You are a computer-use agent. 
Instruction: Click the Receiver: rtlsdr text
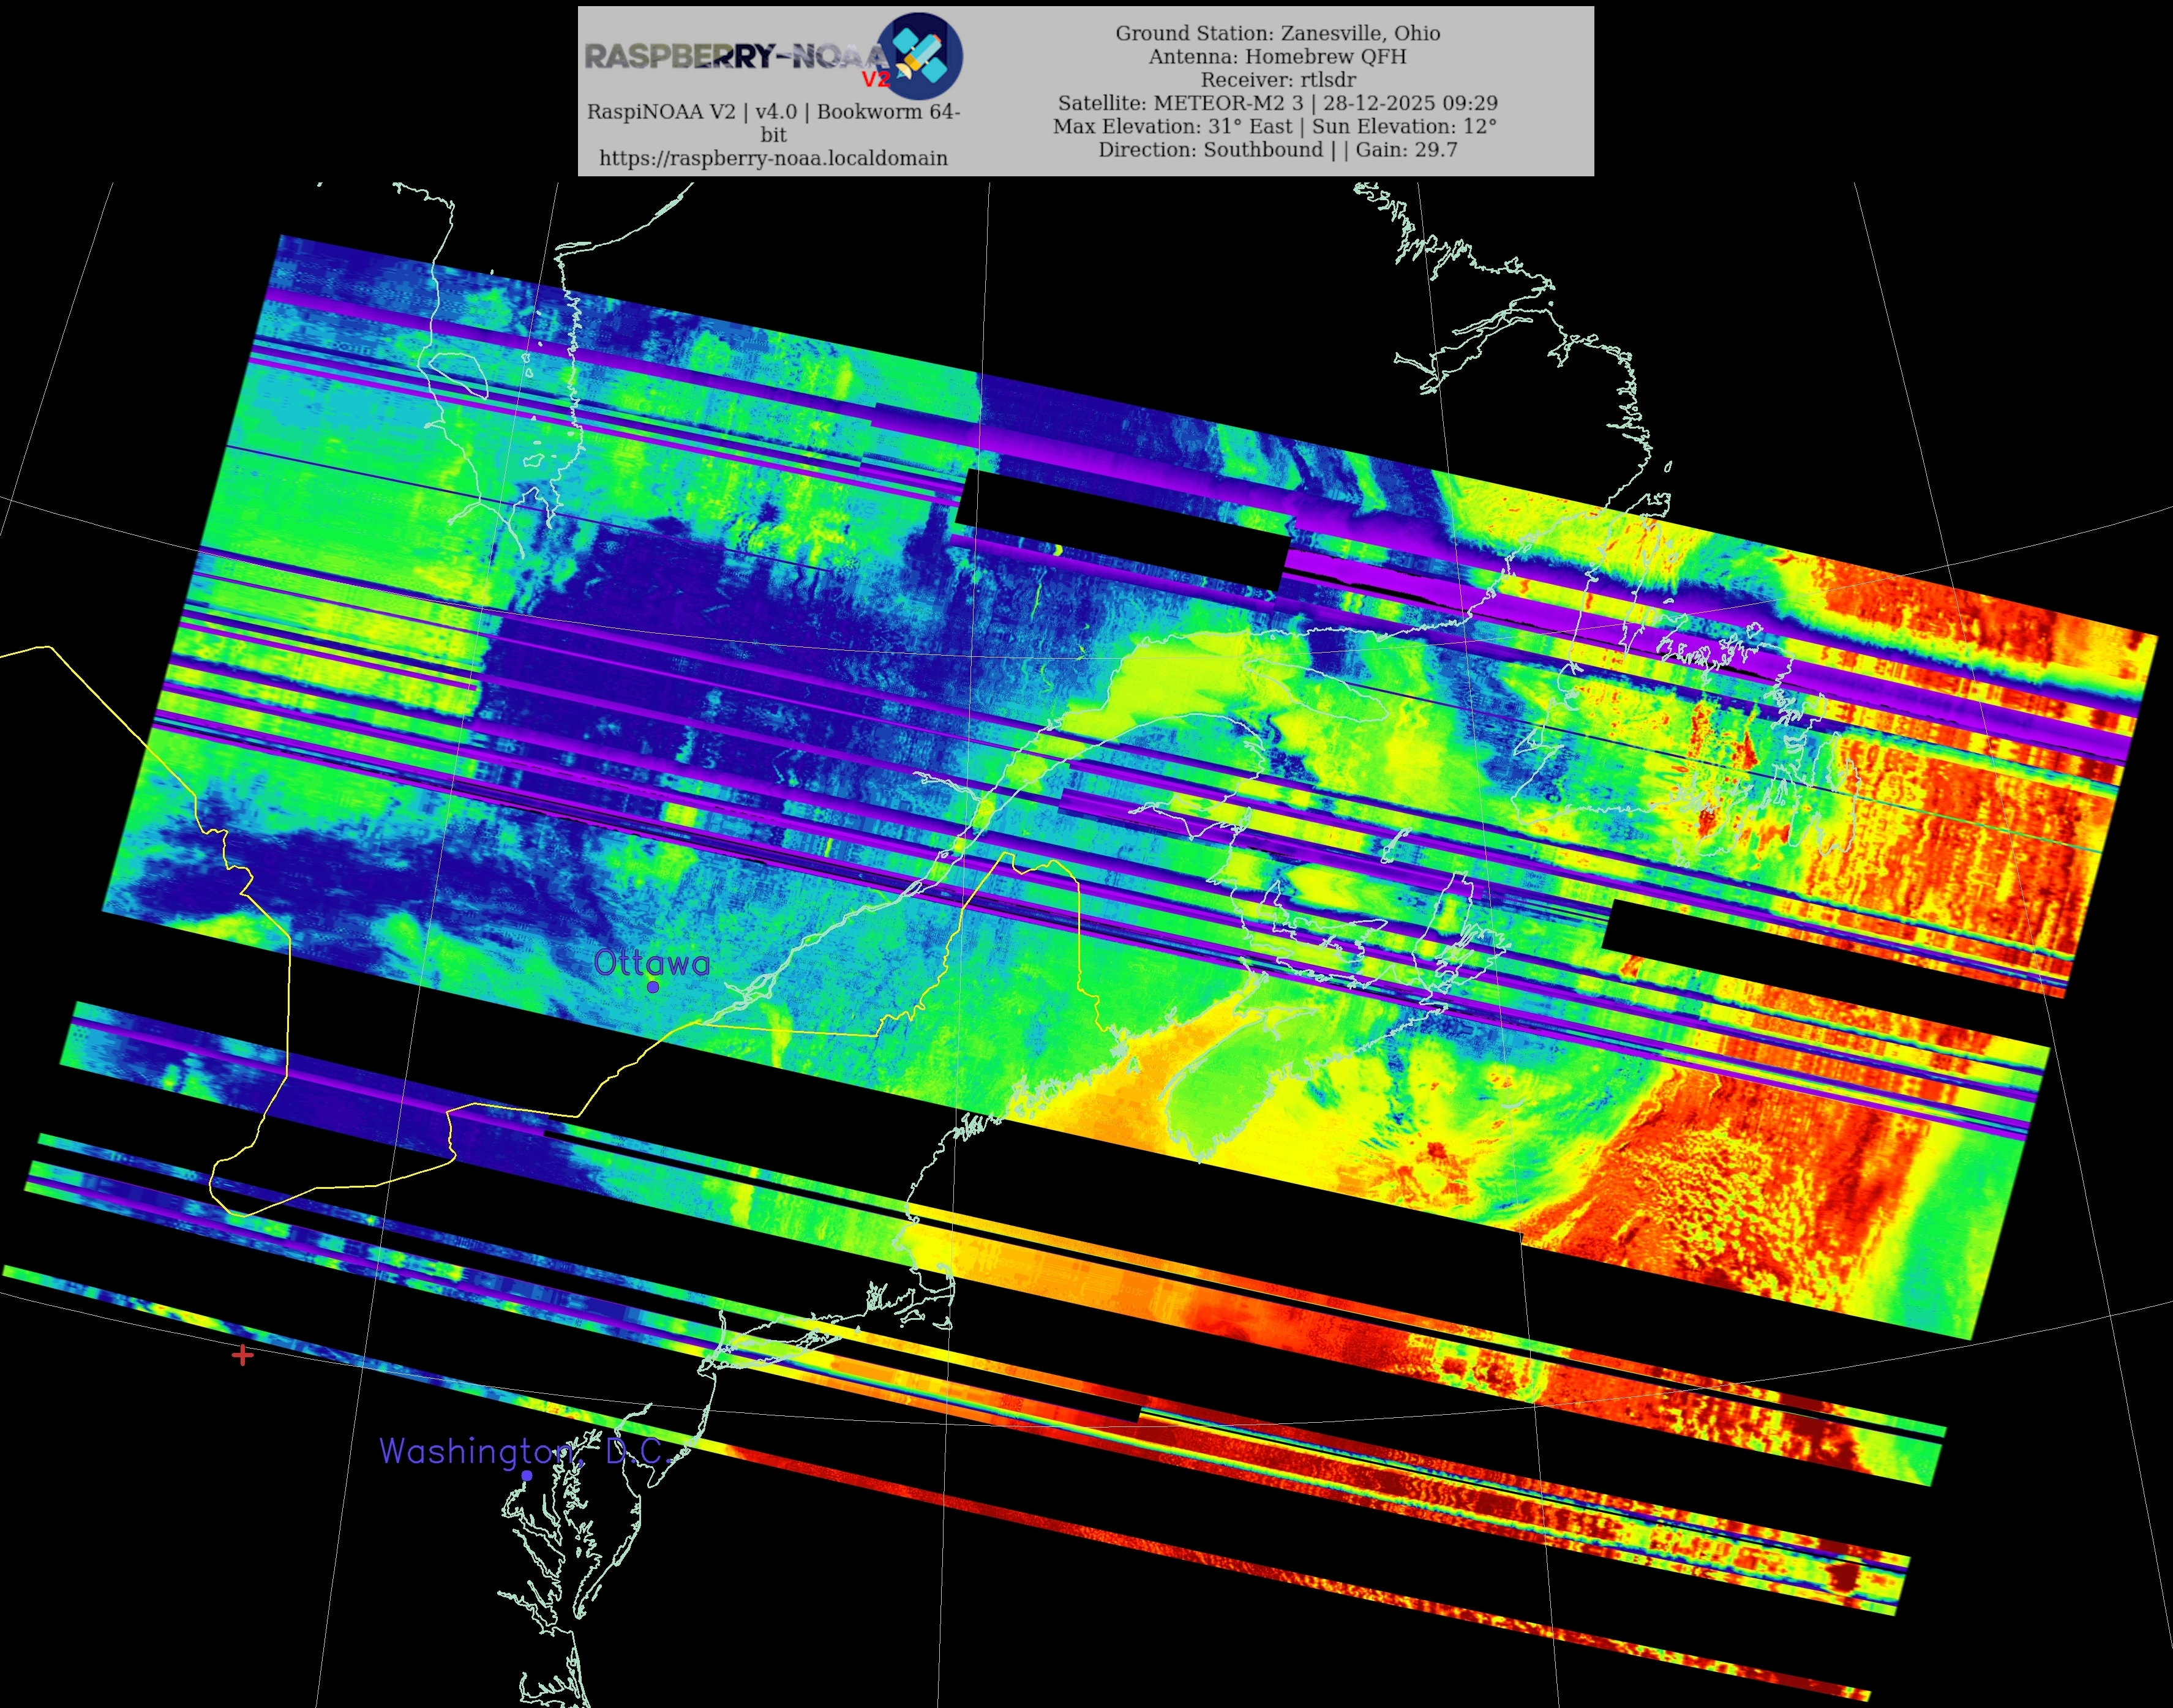coord(1277,80)
